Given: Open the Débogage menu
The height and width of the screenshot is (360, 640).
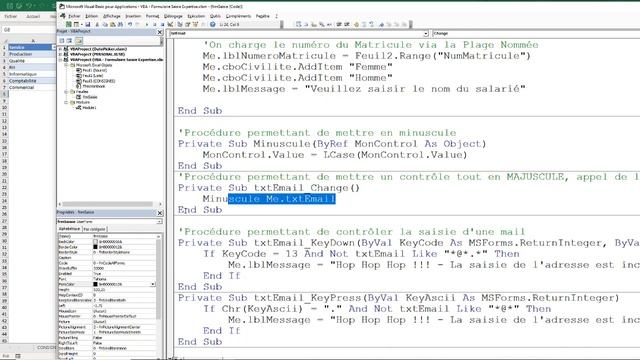Looking at the screenshot, I should [x=173, y=16].
